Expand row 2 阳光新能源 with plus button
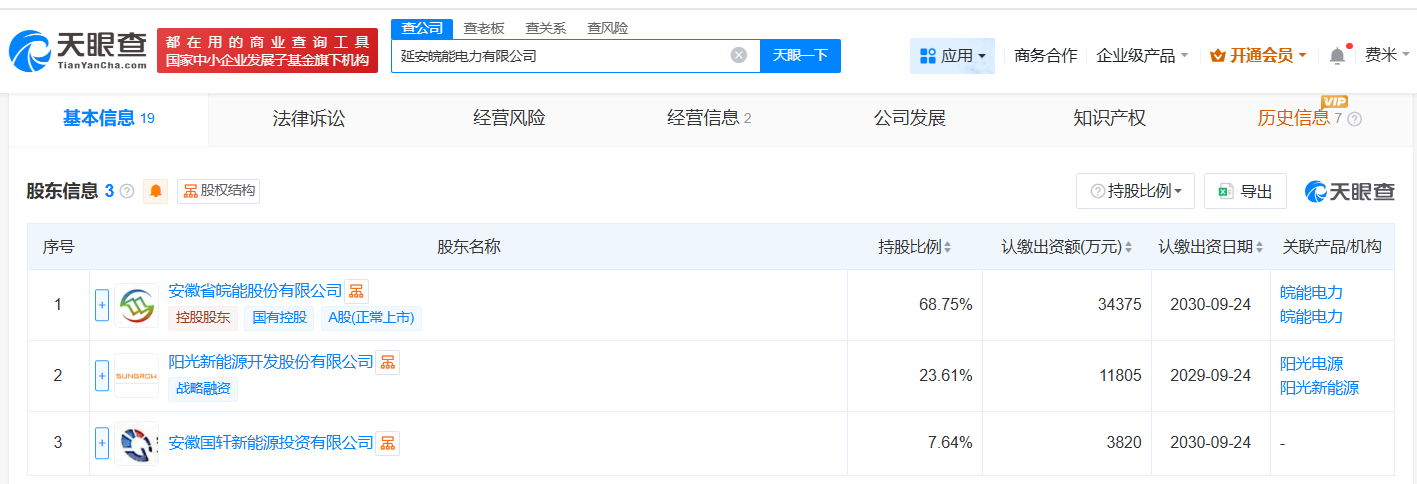The image size is (1417, 484). 102,376
